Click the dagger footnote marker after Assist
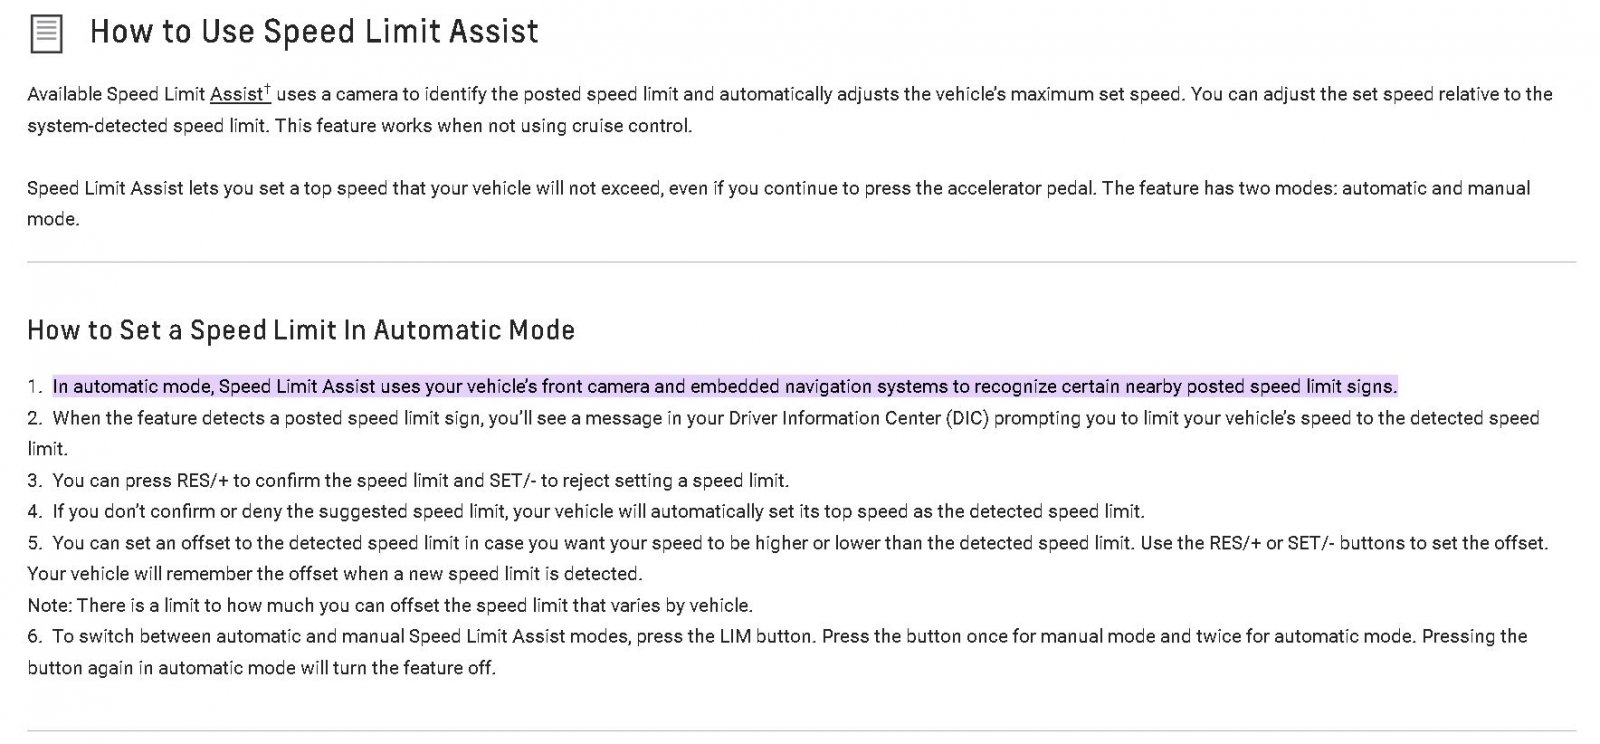1600x744 pixels. (x=268, y=90)
